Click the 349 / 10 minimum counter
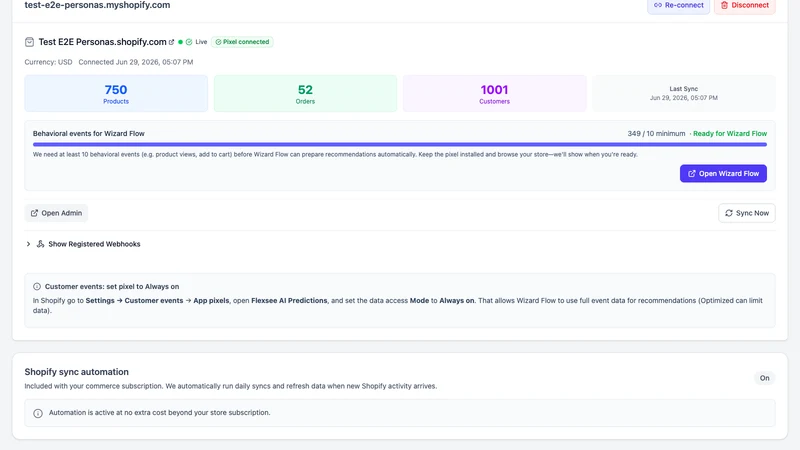800x450 pixels. (656, 134)
